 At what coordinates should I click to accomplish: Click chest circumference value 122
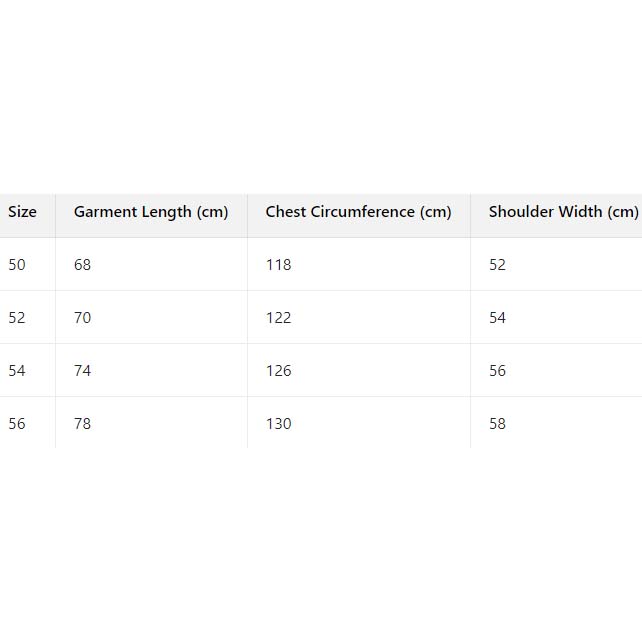coord(278,318)
